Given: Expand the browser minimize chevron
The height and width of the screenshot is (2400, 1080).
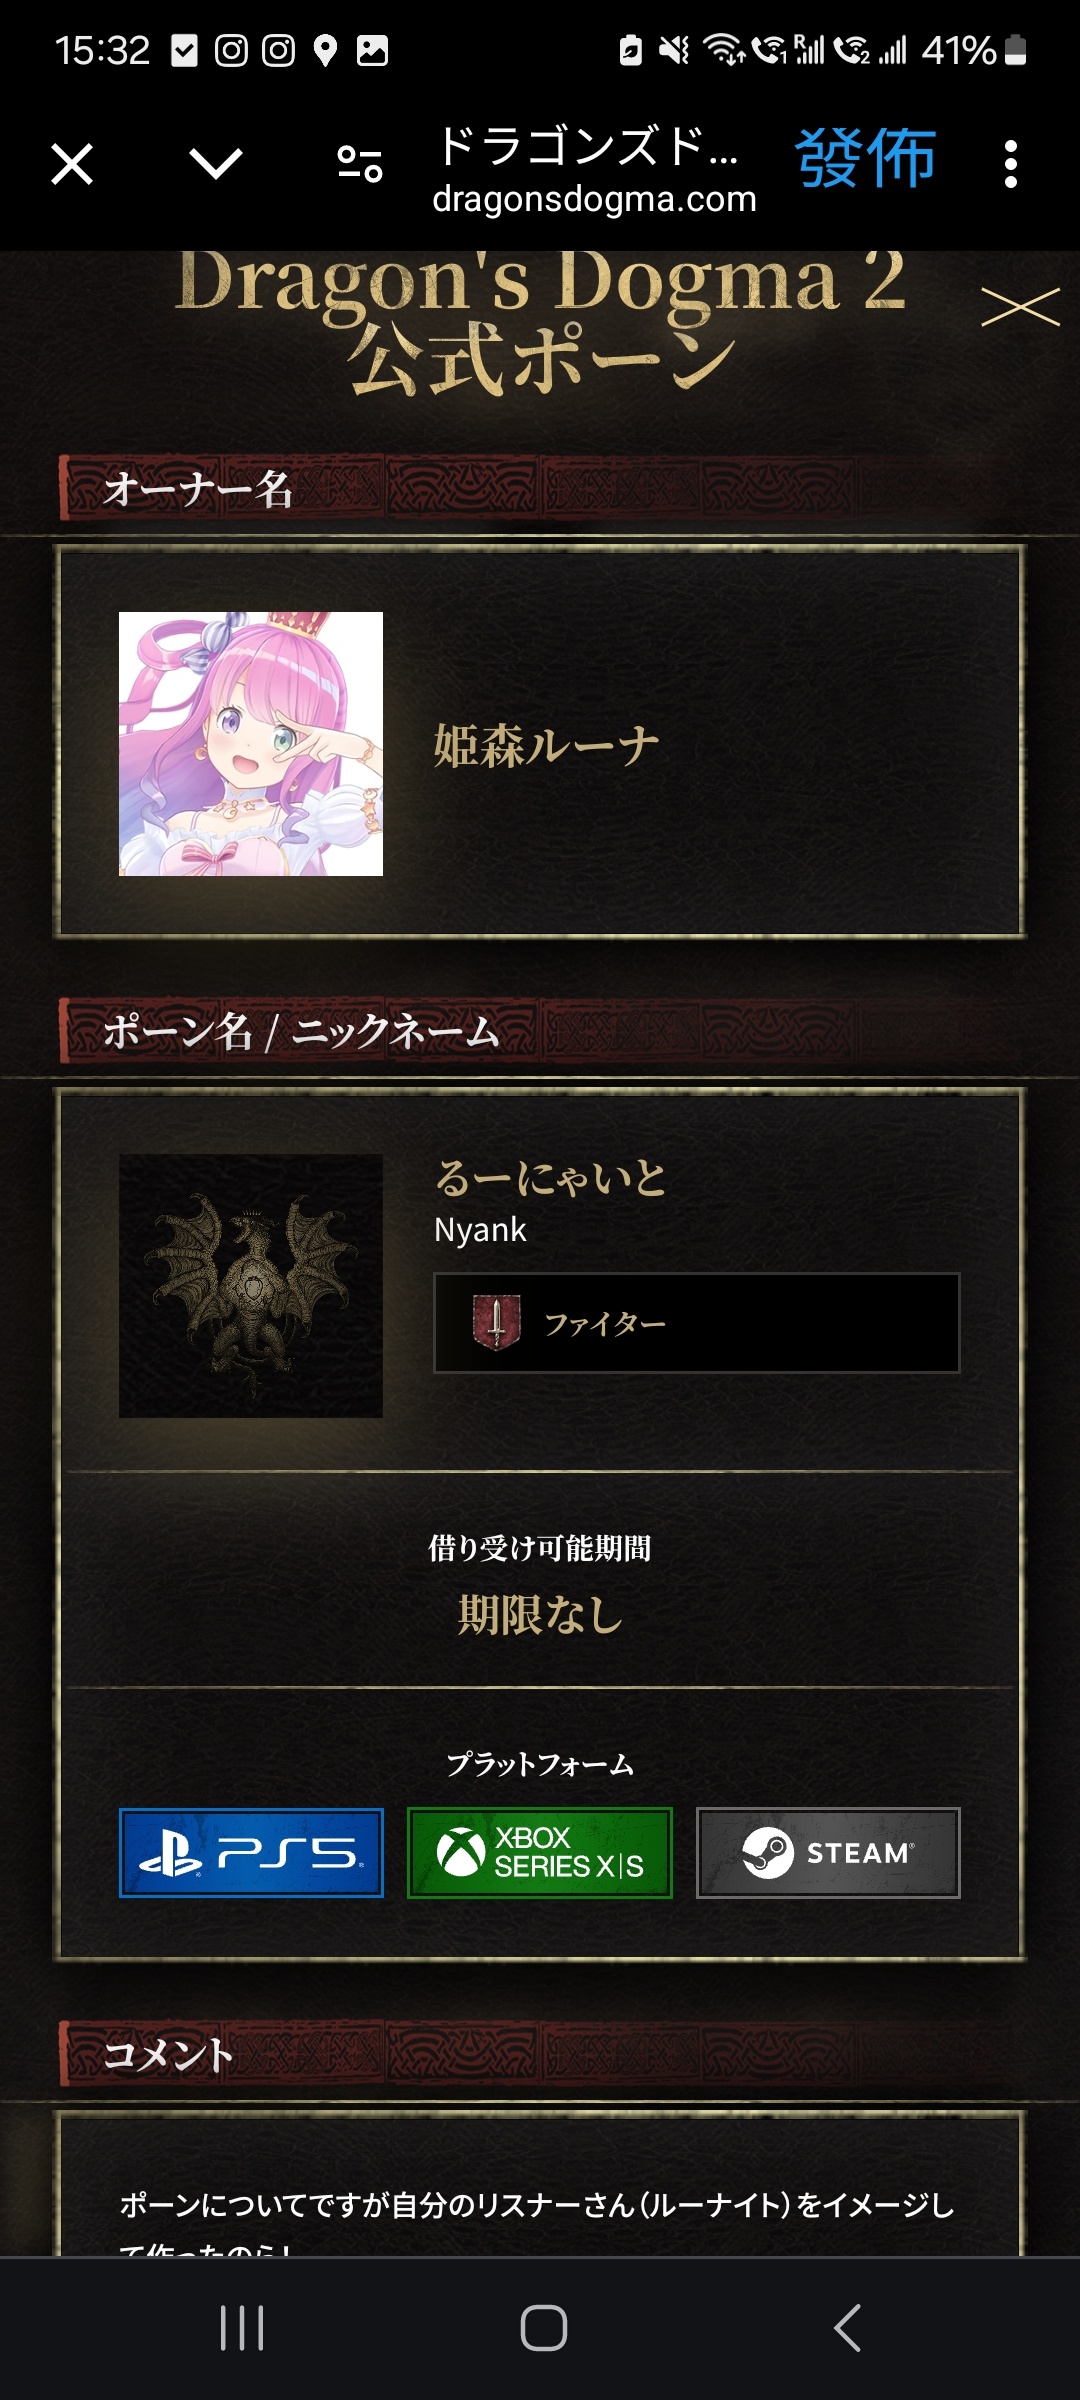Looking at the screenshot, I should pos(216,164).
